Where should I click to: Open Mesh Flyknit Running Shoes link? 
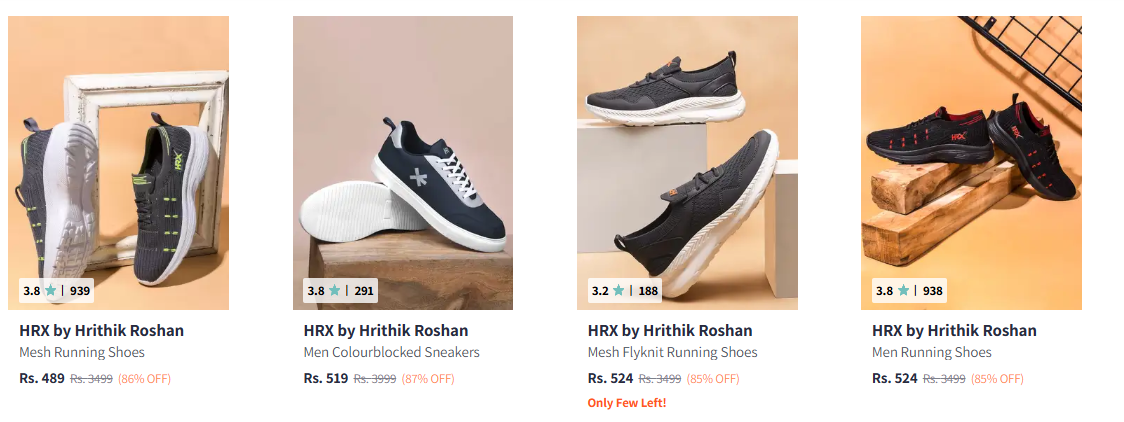[x=672, y=352]
